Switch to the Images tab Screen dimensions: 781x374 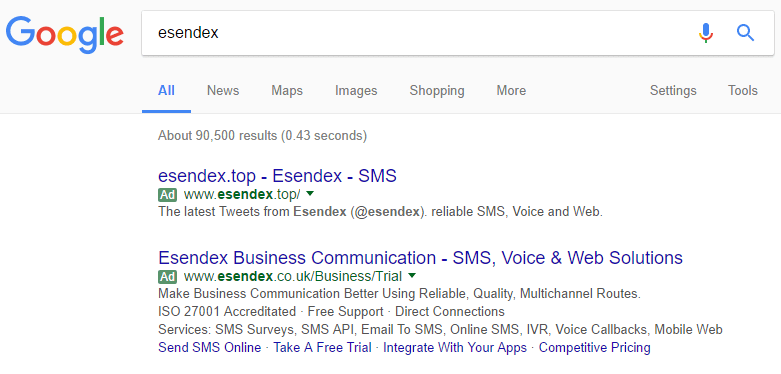click(356, 91)
